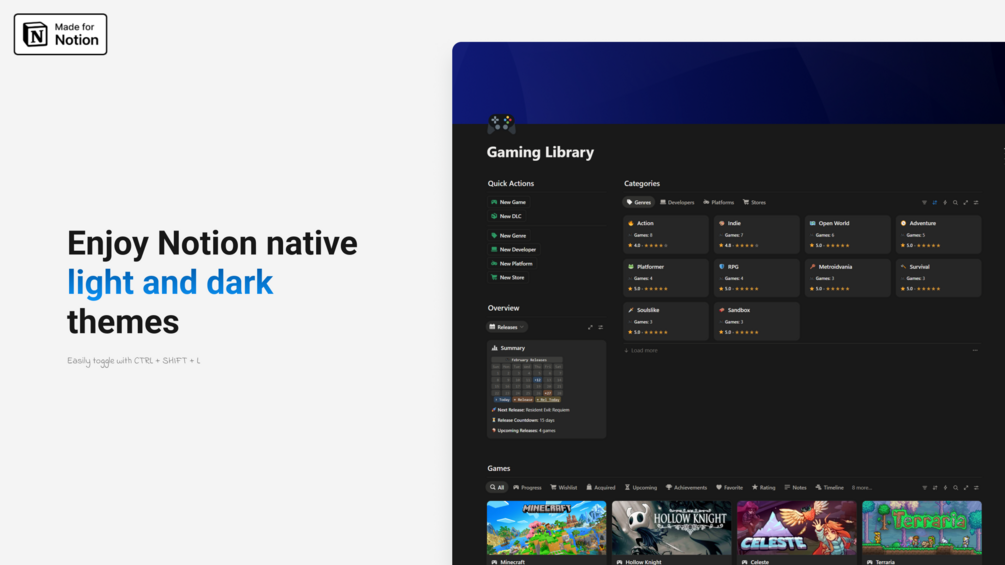Viewport: 1005px width, 565px height.
Task: Open the Categories filter icon
Action: coord(924,202)
